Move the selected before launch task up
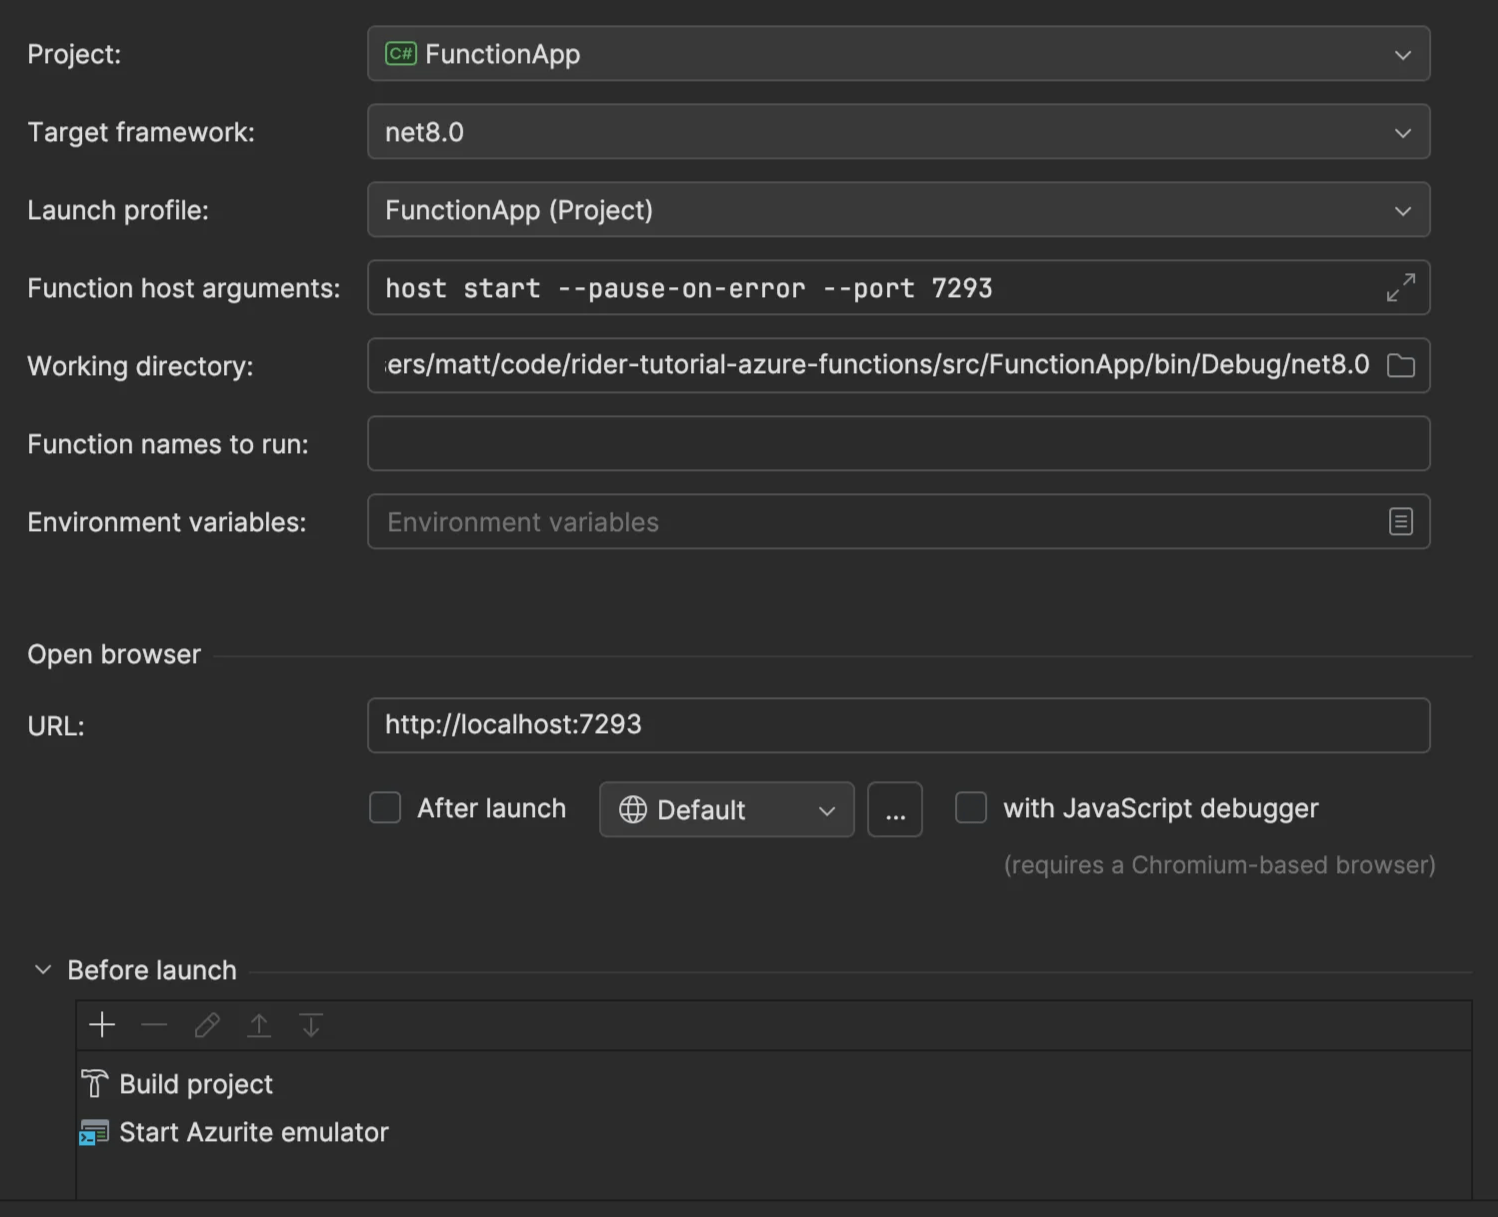Viewport: 1498px width, 1217px height. point(259,1025)
